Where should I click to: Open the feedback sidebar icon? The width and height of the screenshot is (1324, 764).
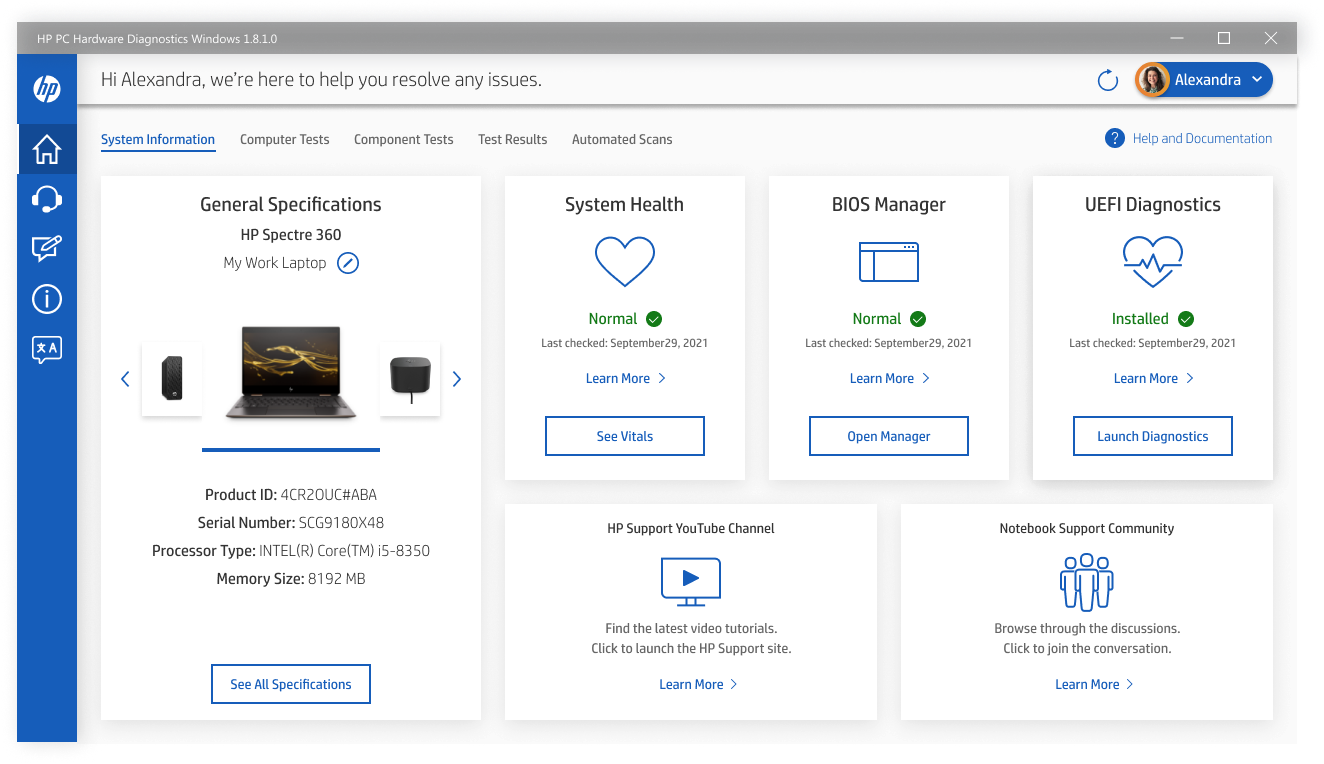point(47,249)
